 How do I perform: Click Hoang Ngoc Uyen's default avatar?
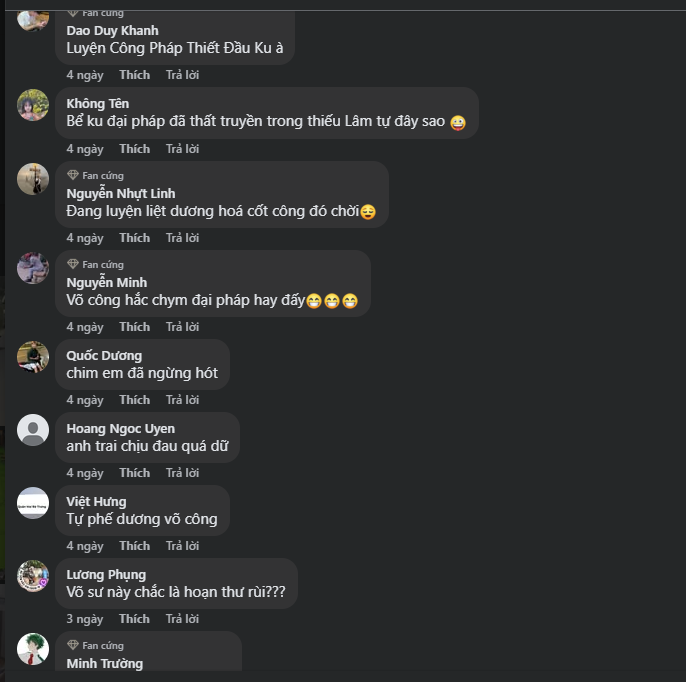[33, 430]
